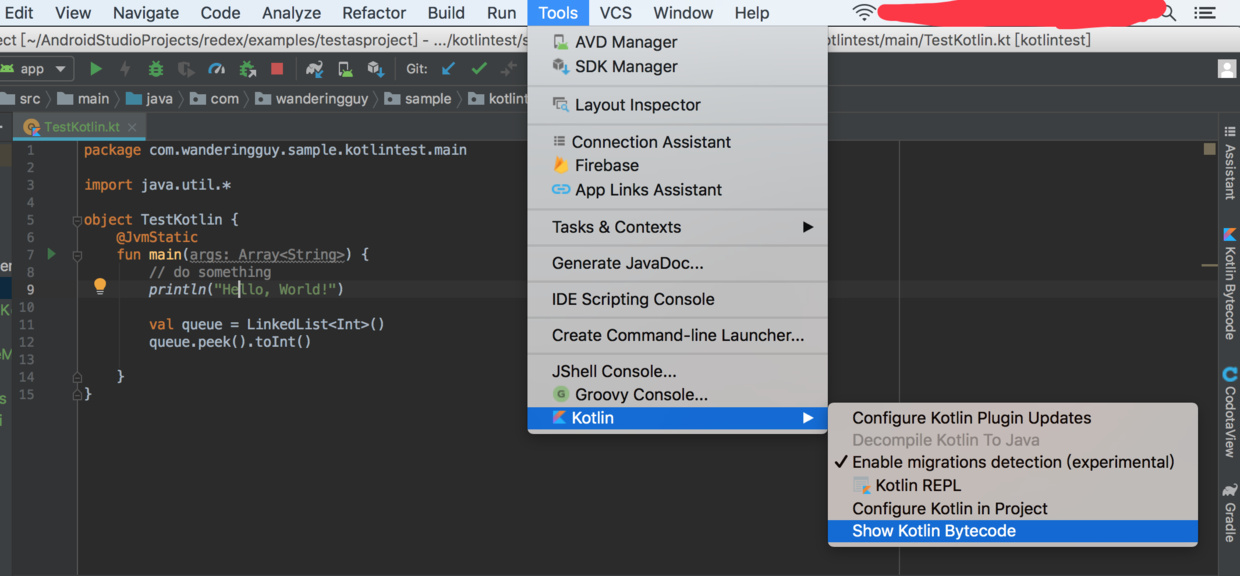1240x576 pixels.
Task: Click the Debug app bug icon
Action: 156,69
